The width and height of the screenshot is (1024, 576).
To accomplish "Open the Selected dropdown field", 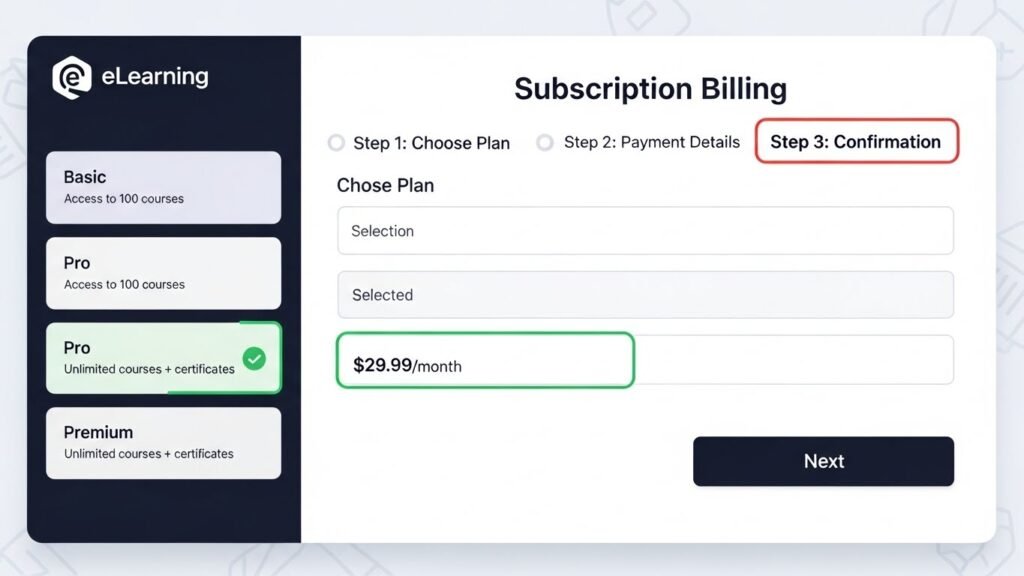I will tap(645, 295).
